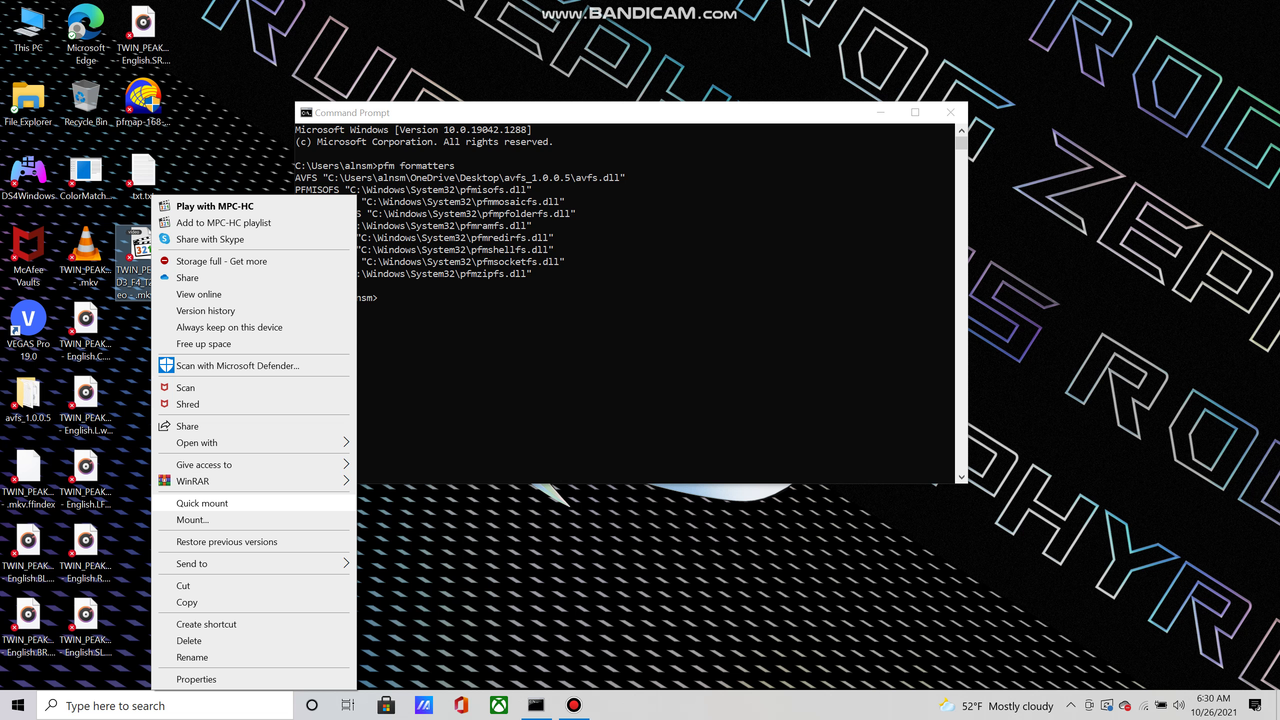
Task: Choose Play with MPC-HC
Action: (x=254, y=206)
